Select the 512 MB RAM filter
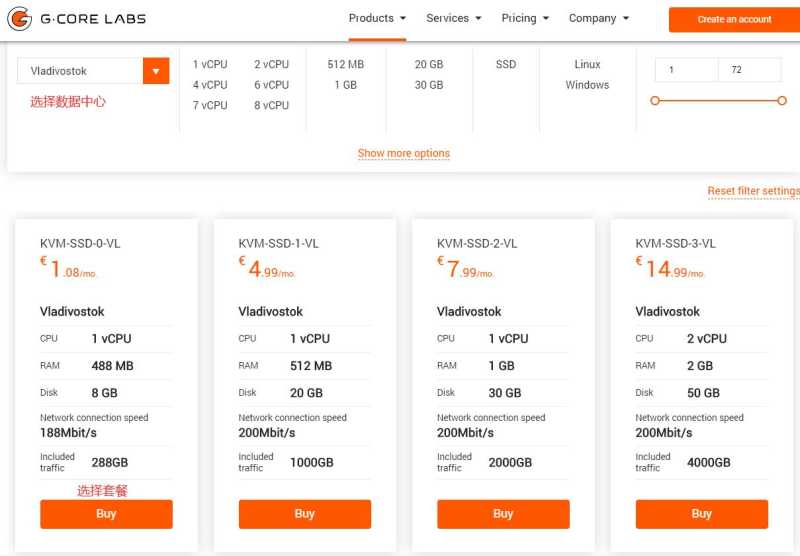The height and width of the screenshot is (556, 800). [x=345, y=64]
